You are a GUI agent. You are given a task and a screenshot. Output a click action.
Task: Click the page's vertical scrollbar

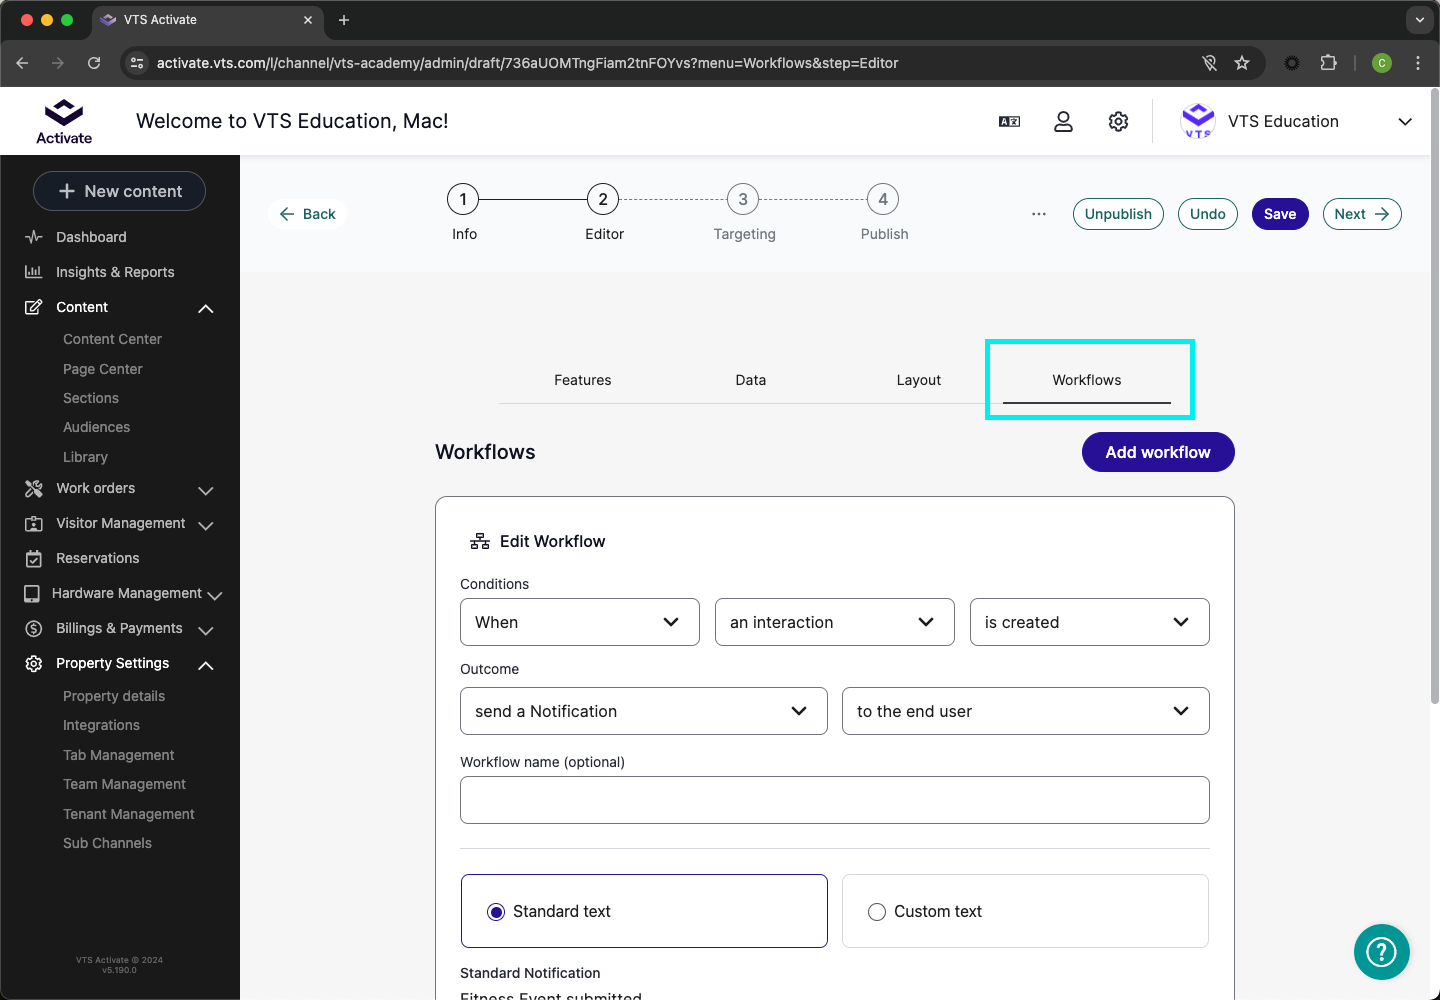click(x=1434, y=400)
